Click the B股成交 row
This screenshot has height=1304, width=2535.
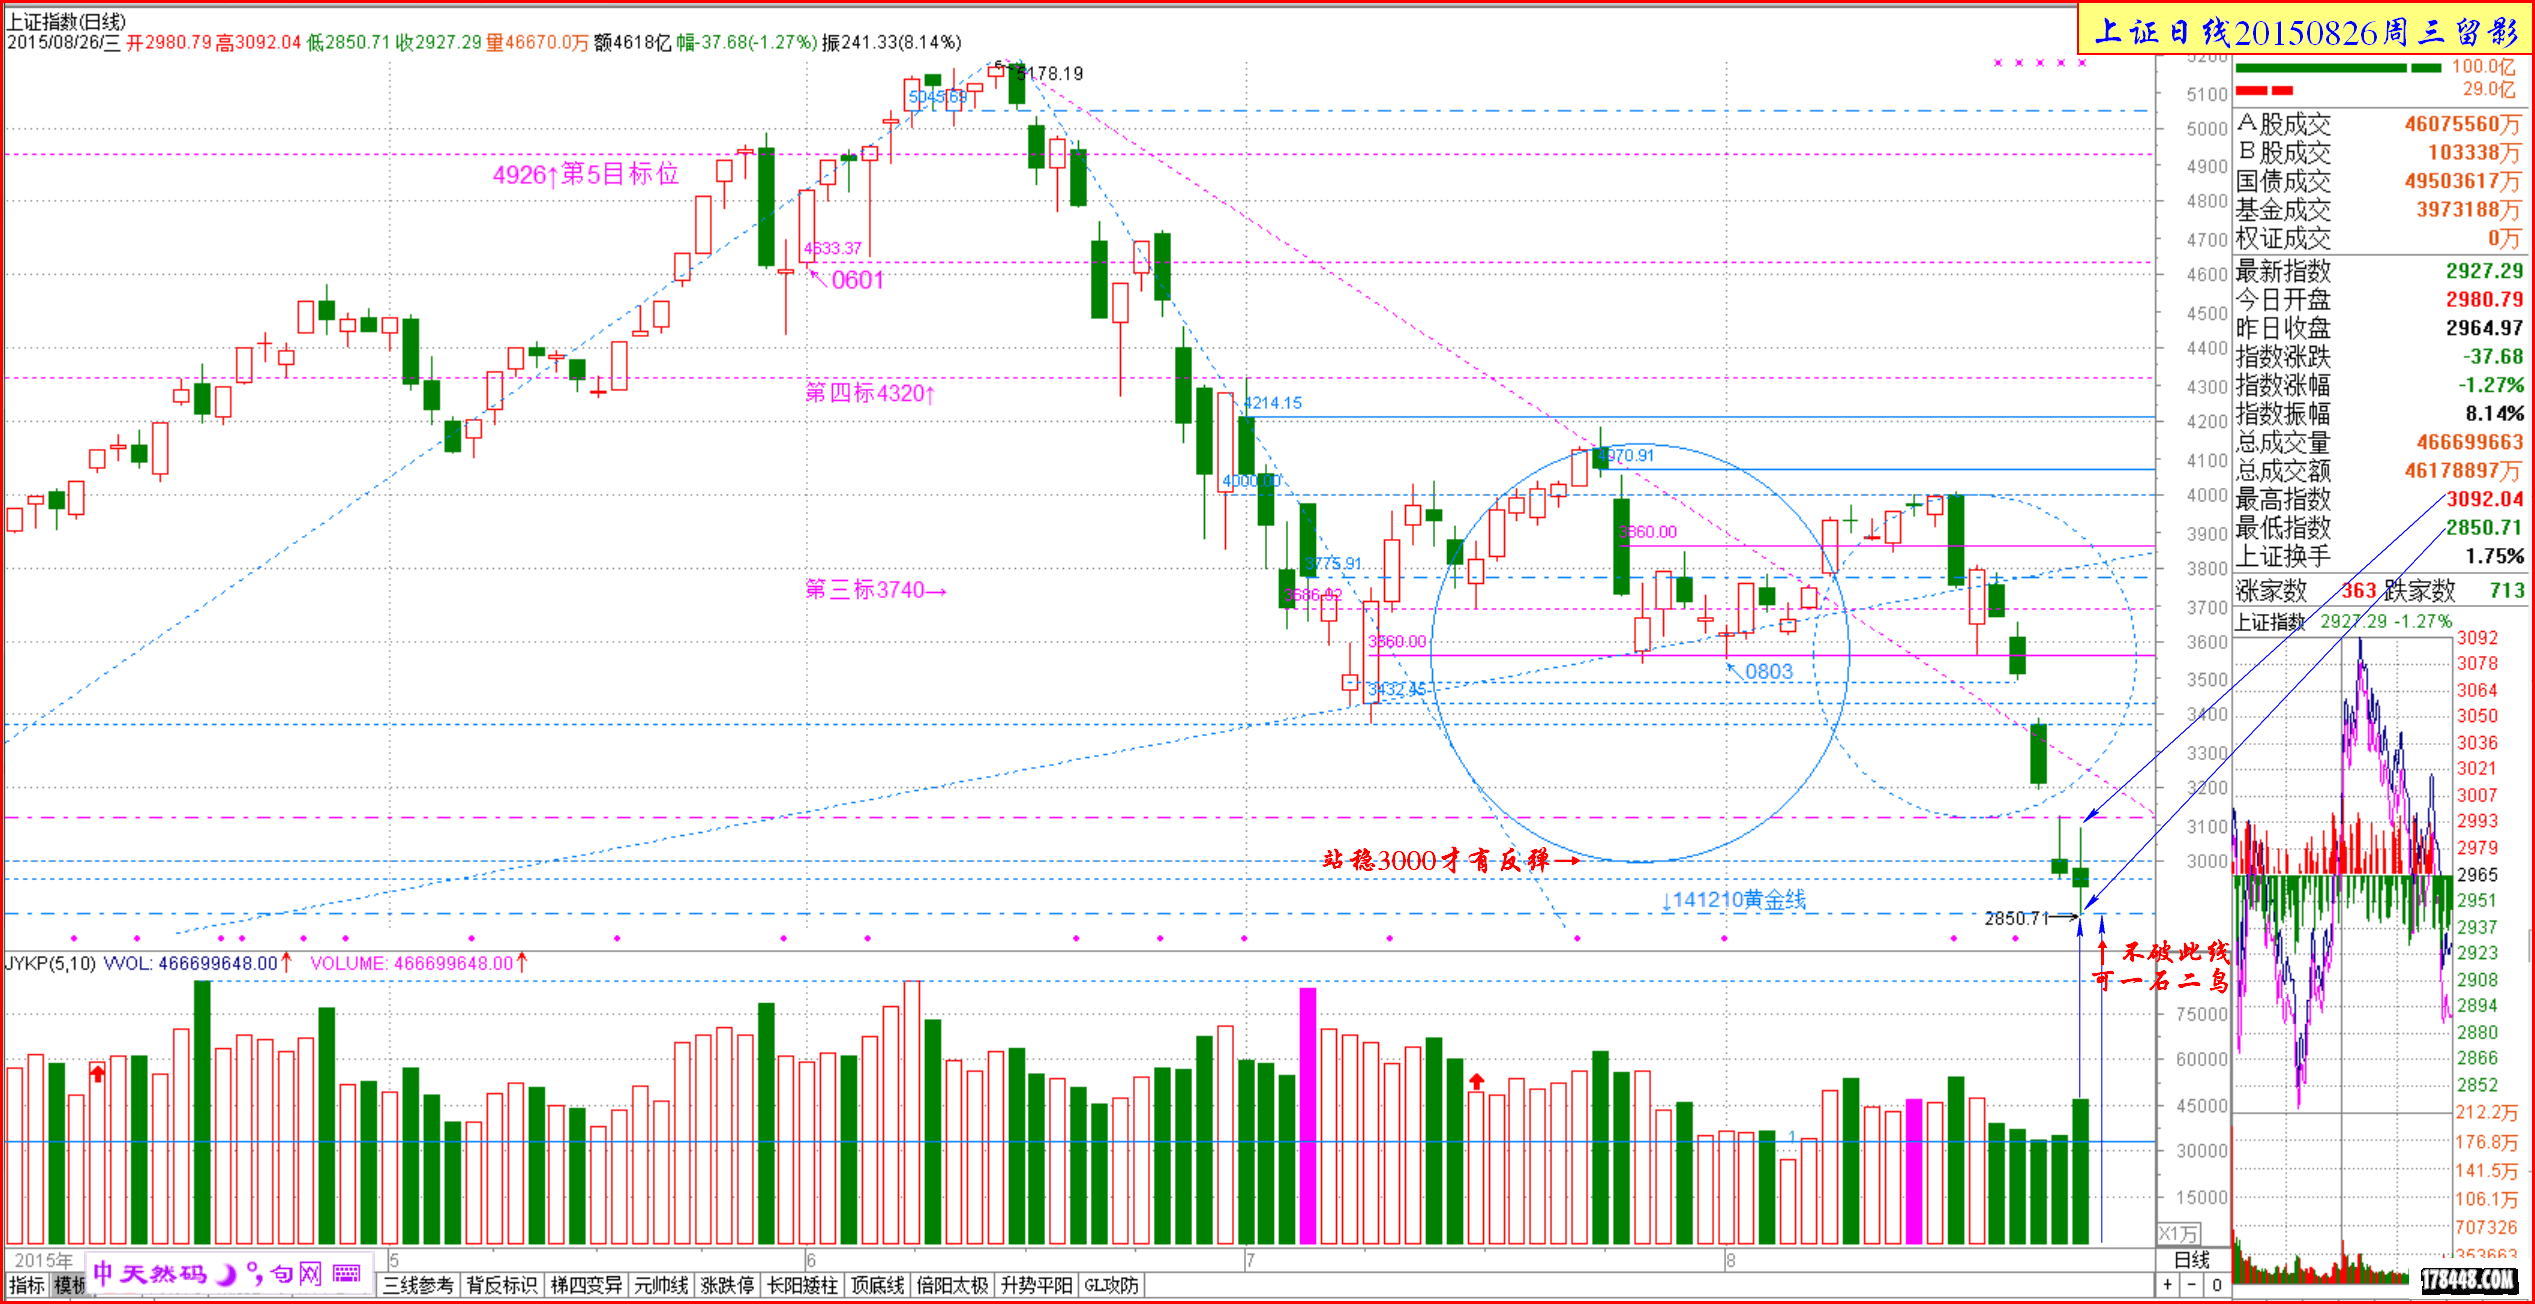pyautogui.click(x=2379, y=152)
